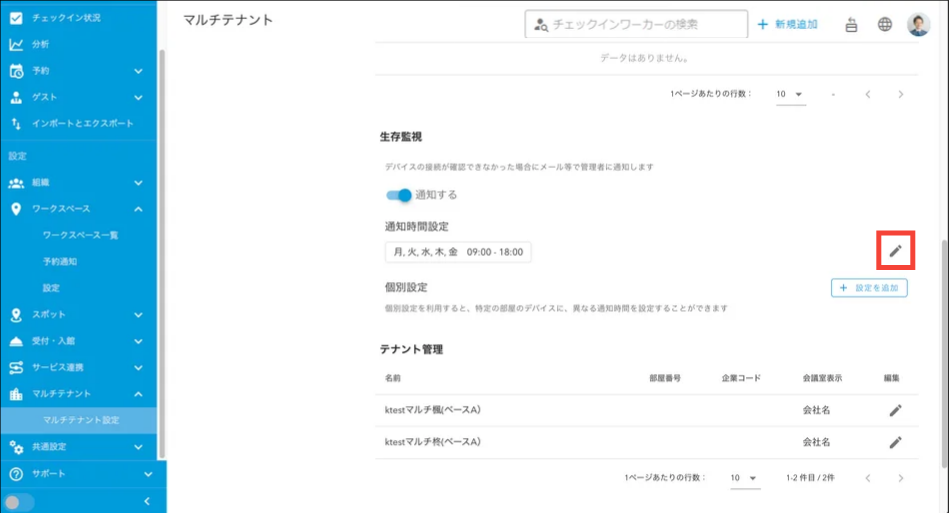
Task: Toggle the switch at sidebar bottom left
Action: click(x=20, y=501)
